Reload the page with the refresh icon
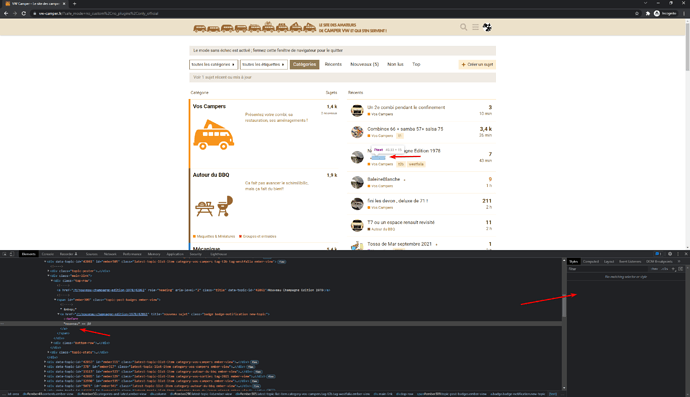Image resolution: width=690 pixels, height=397 pixels. point(23,13)
